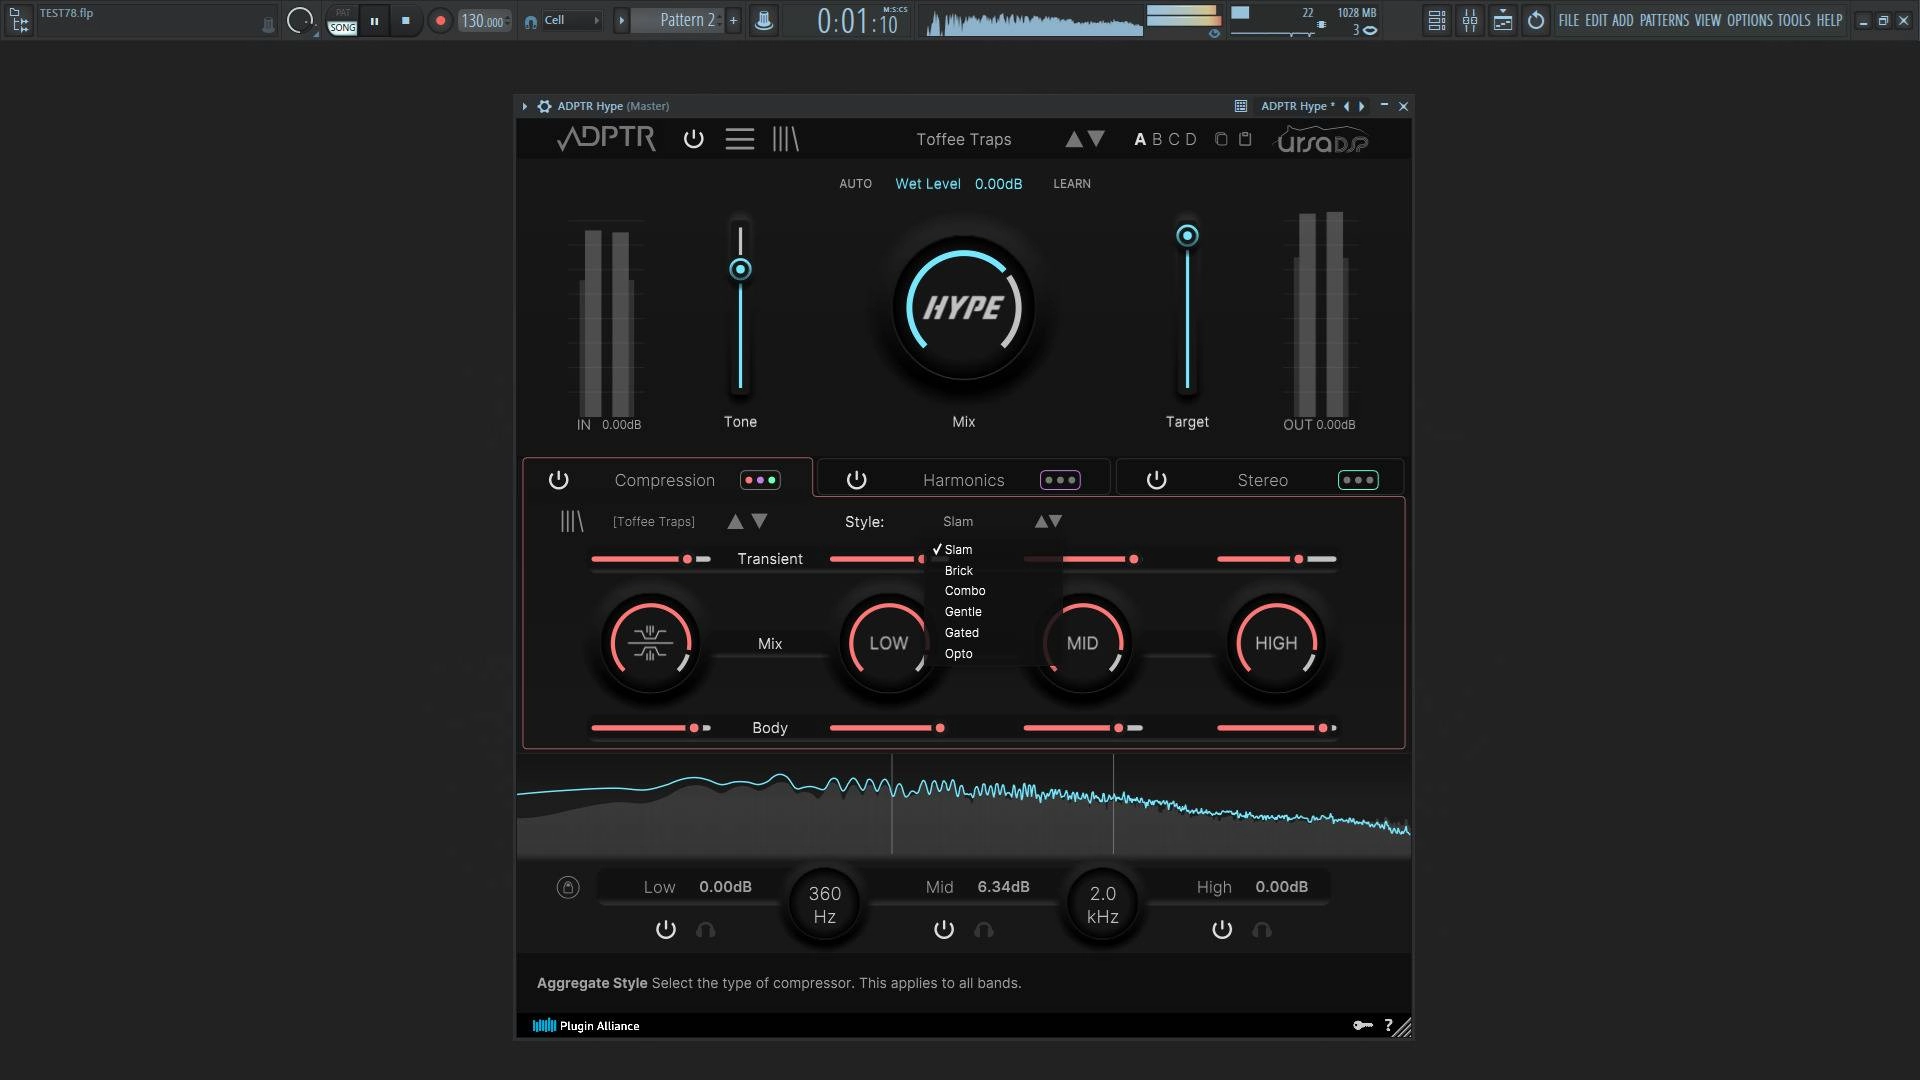Click the Mid 6.34dB gain value
This screenshot has width=1920, height=1080.
click(1003, 887)
